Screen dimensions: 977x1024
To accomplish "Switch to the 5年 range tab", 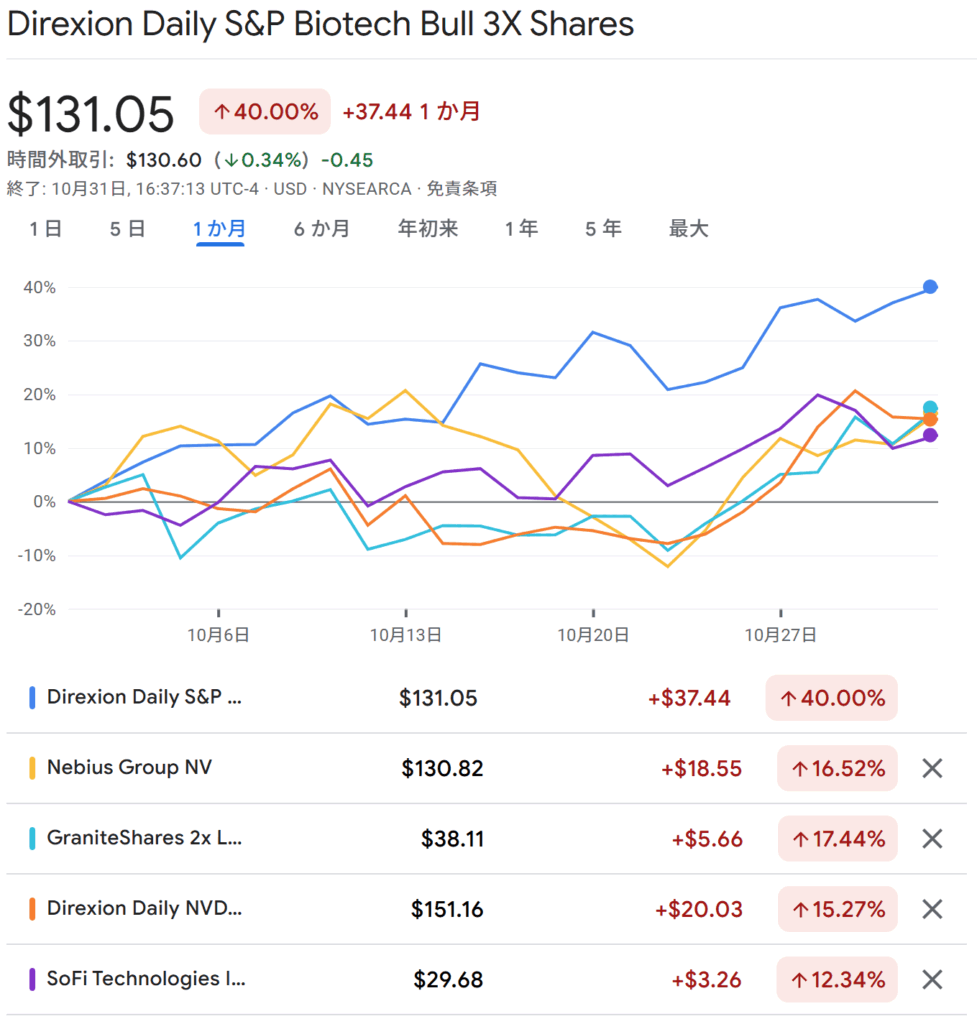I will click(603, 229).
